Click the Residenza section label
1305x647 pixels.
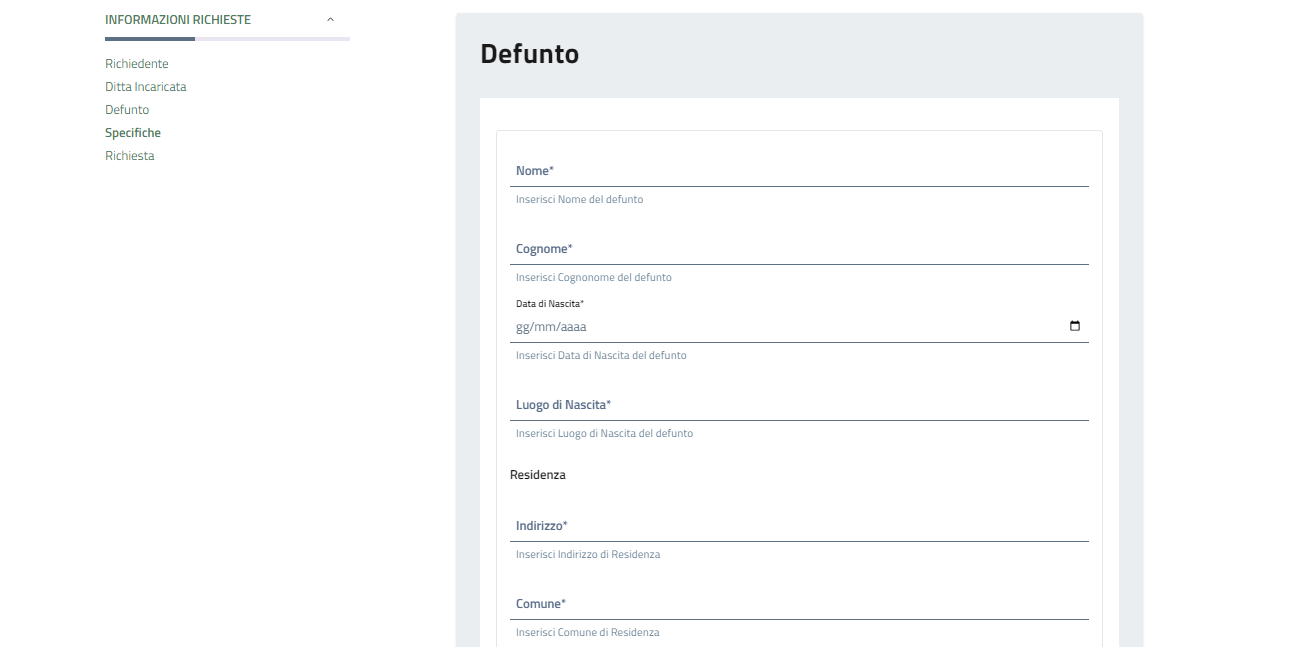tap(538, 475)
